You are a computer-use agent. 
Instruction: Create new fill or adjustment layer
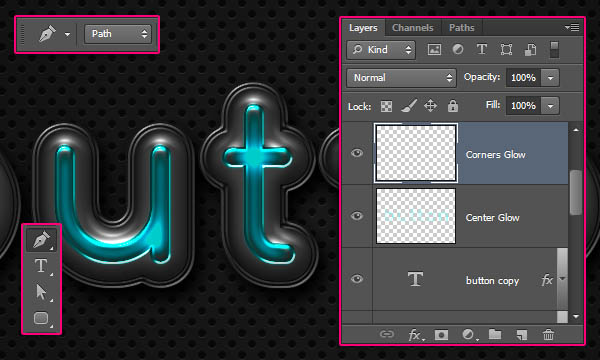pos(469,335)
